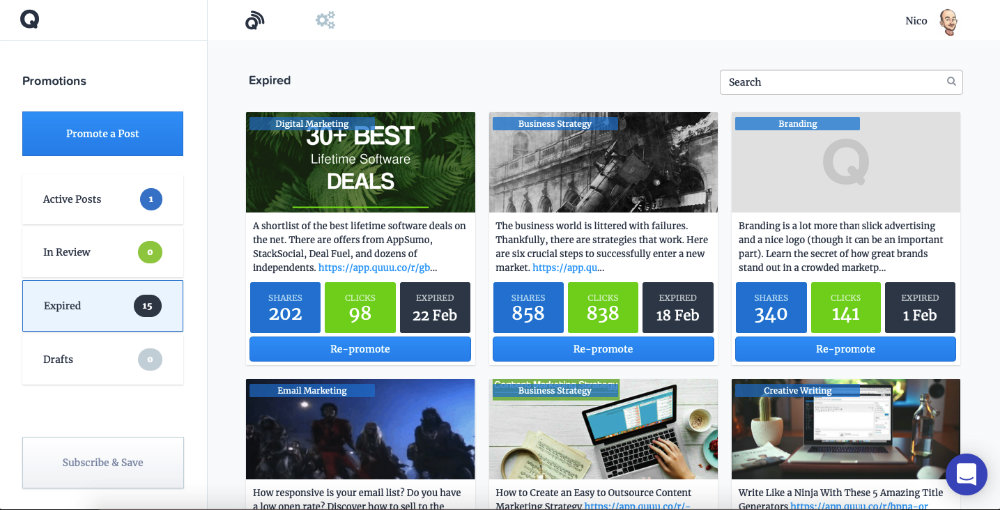Click the Shares 202 stat box

[285, 307]
